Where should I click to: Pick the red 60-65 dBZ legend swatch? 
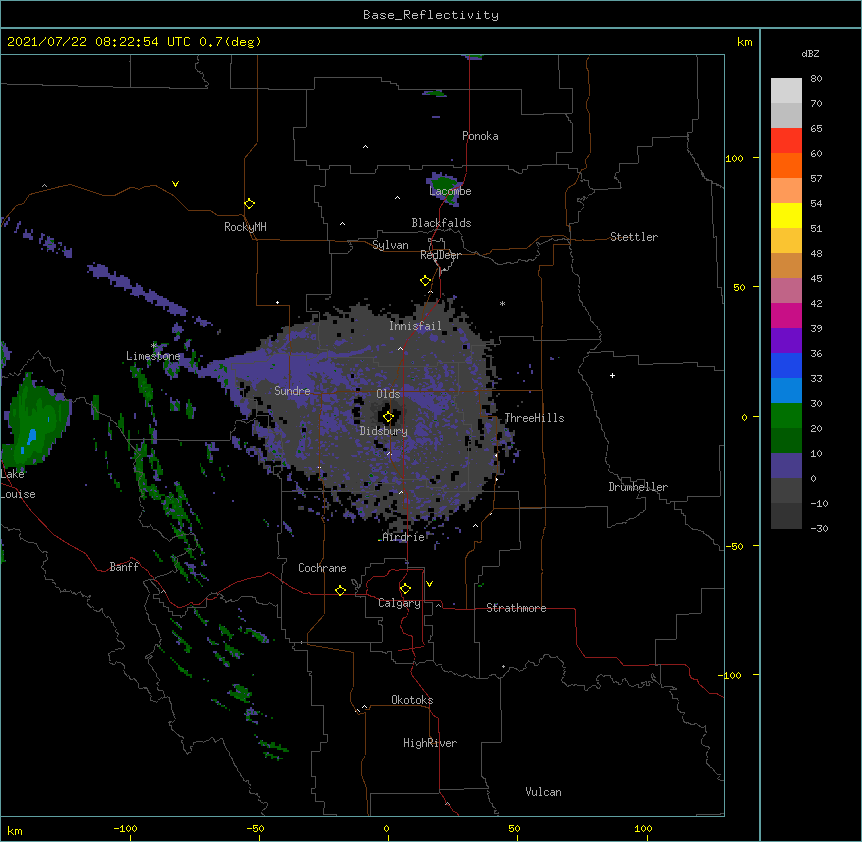[786, 141]
